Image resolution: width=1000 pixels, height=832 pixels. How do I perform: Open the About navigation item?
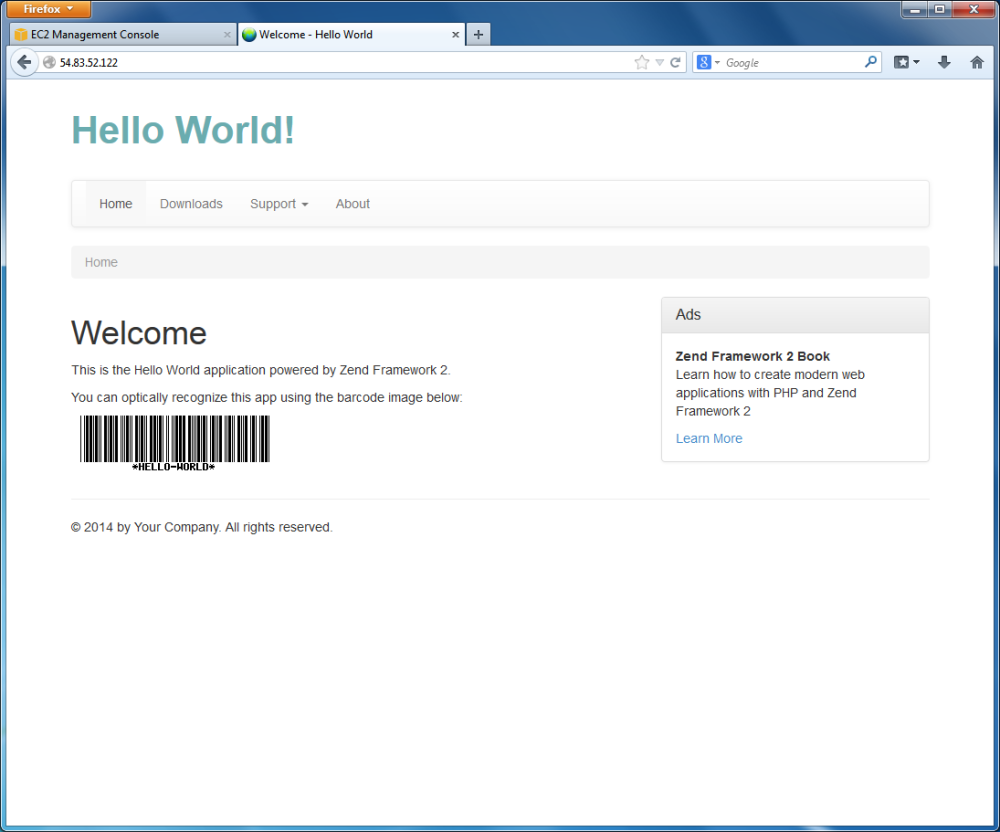coord(353,204)
